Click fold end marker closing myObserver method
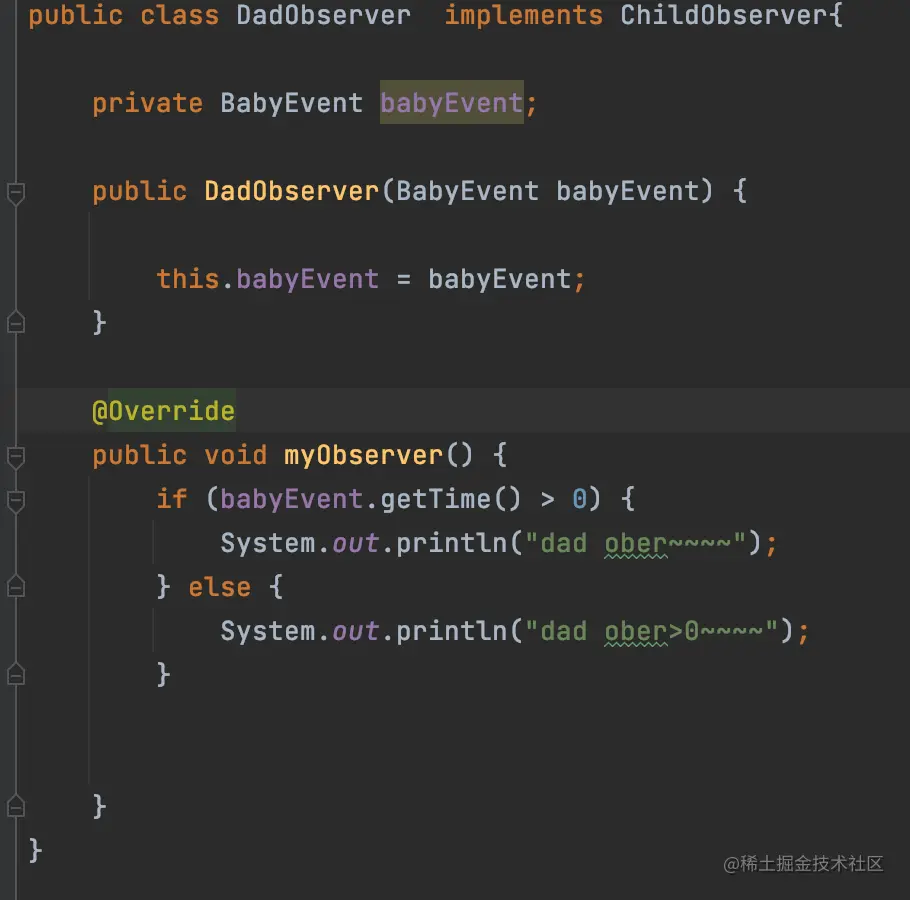The width and height of the screenshot is (910, 900). (16, 806)
